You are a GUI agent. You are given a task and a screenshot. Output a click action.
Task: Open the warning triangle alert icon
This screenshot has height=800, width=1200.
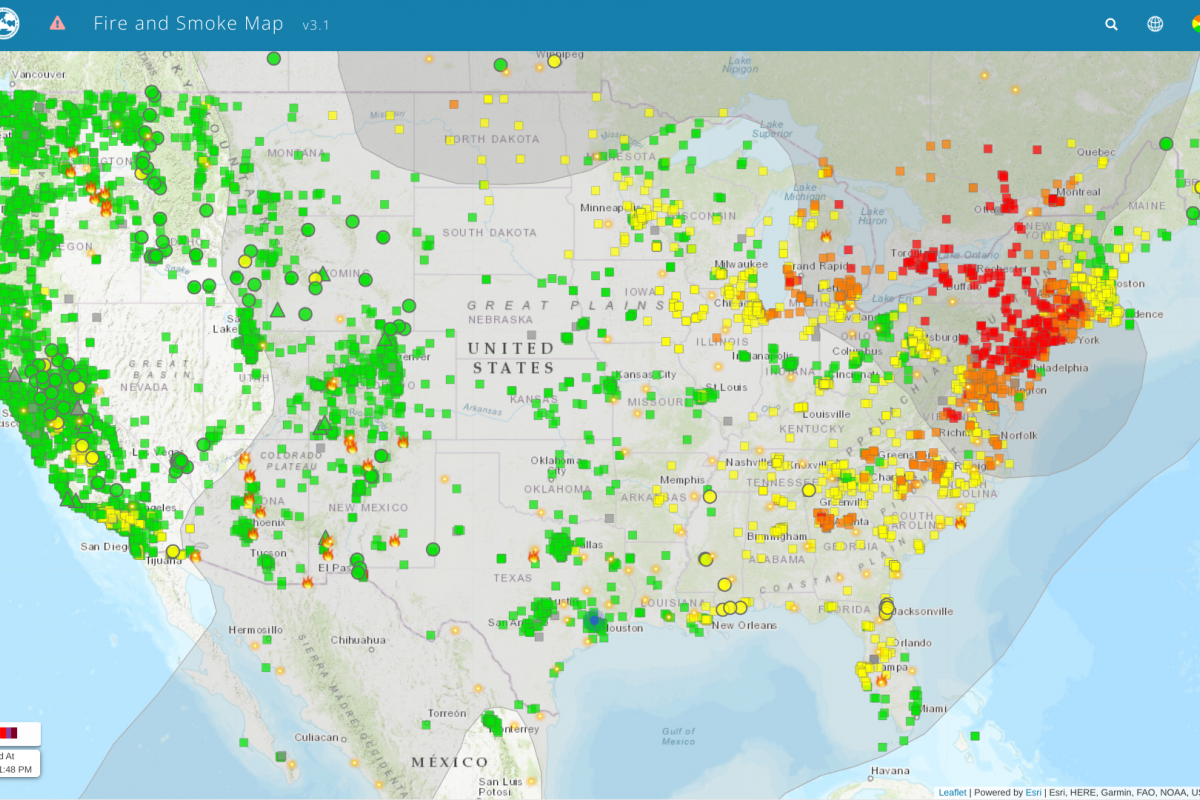58,23
